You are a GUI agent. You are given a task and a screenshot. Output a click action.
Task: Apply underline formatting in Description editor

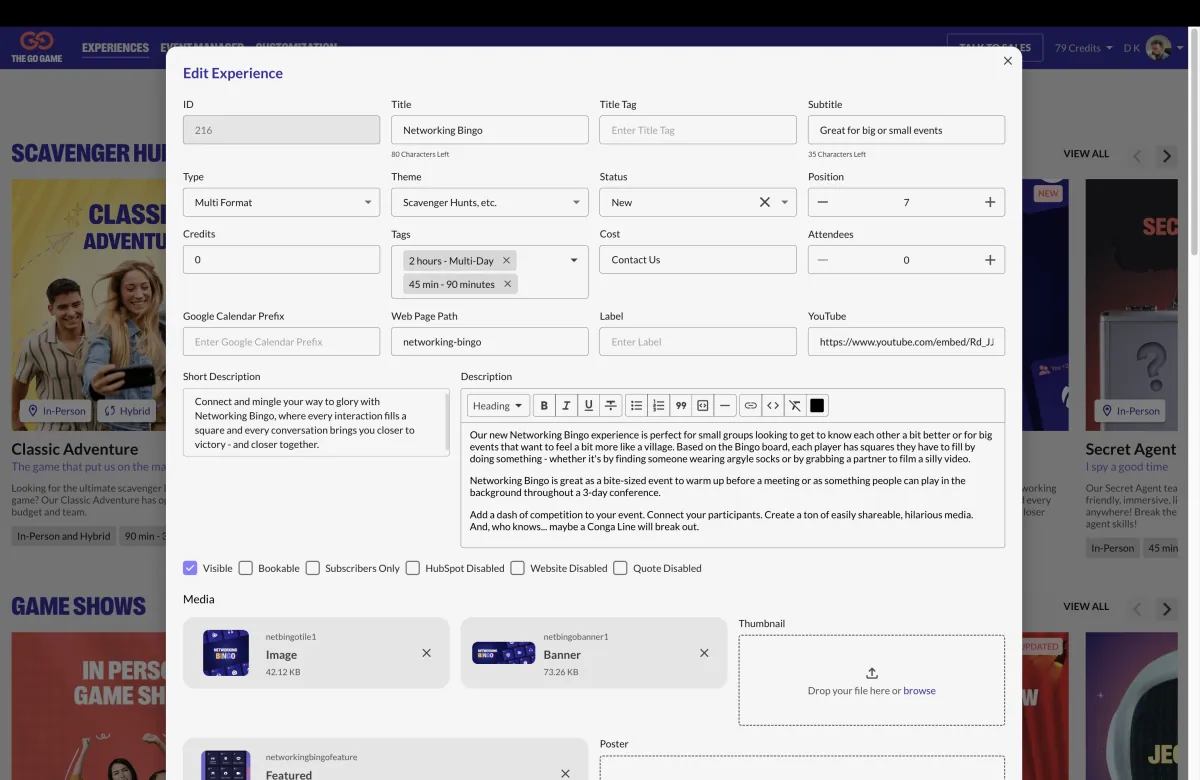pos(588,406)
